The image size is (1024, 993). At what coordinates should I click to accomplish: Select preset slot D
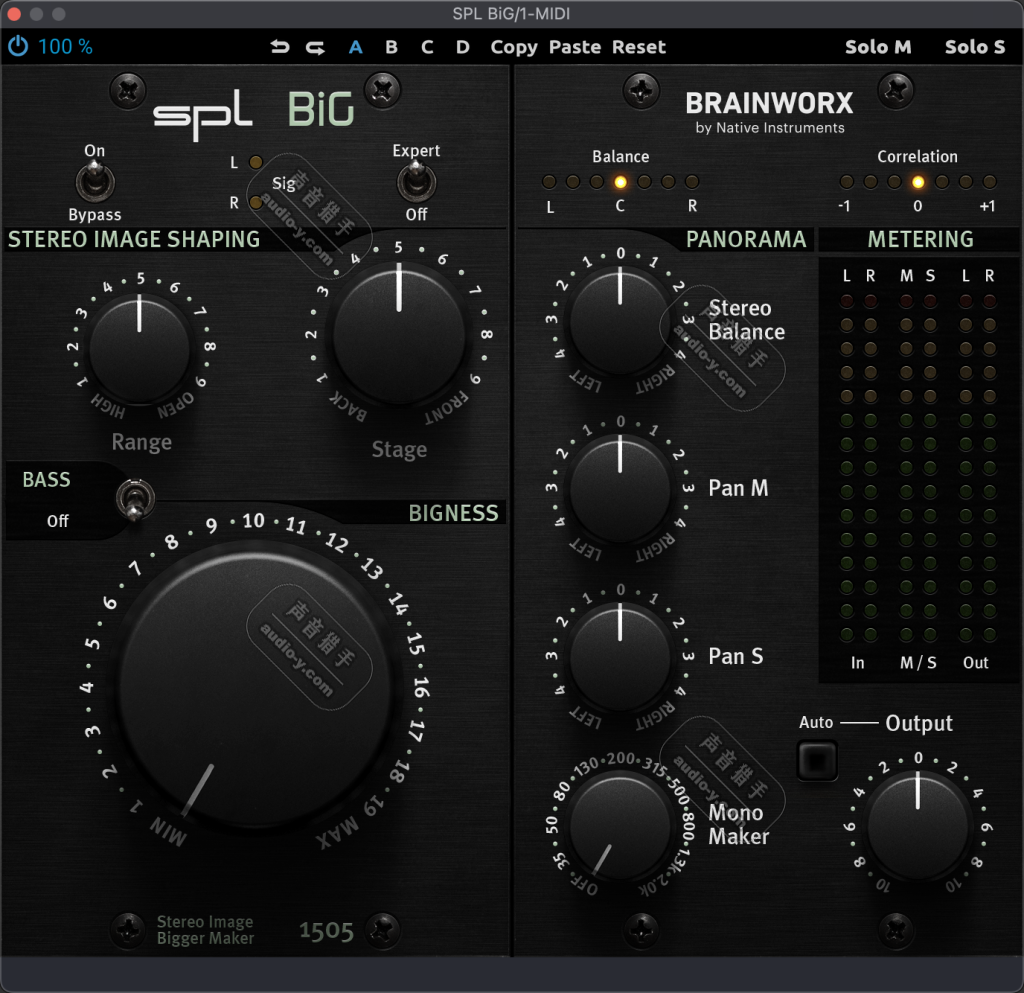pyautogui.click(x=463, y=47)
